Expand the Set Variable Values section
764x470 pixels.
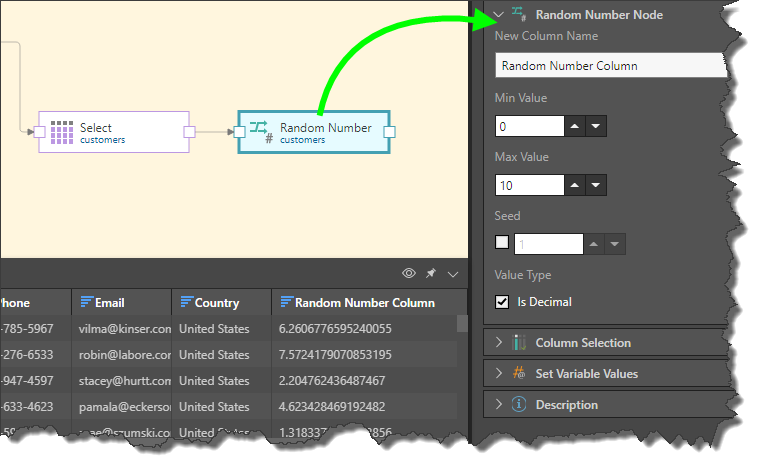(499, 374)
